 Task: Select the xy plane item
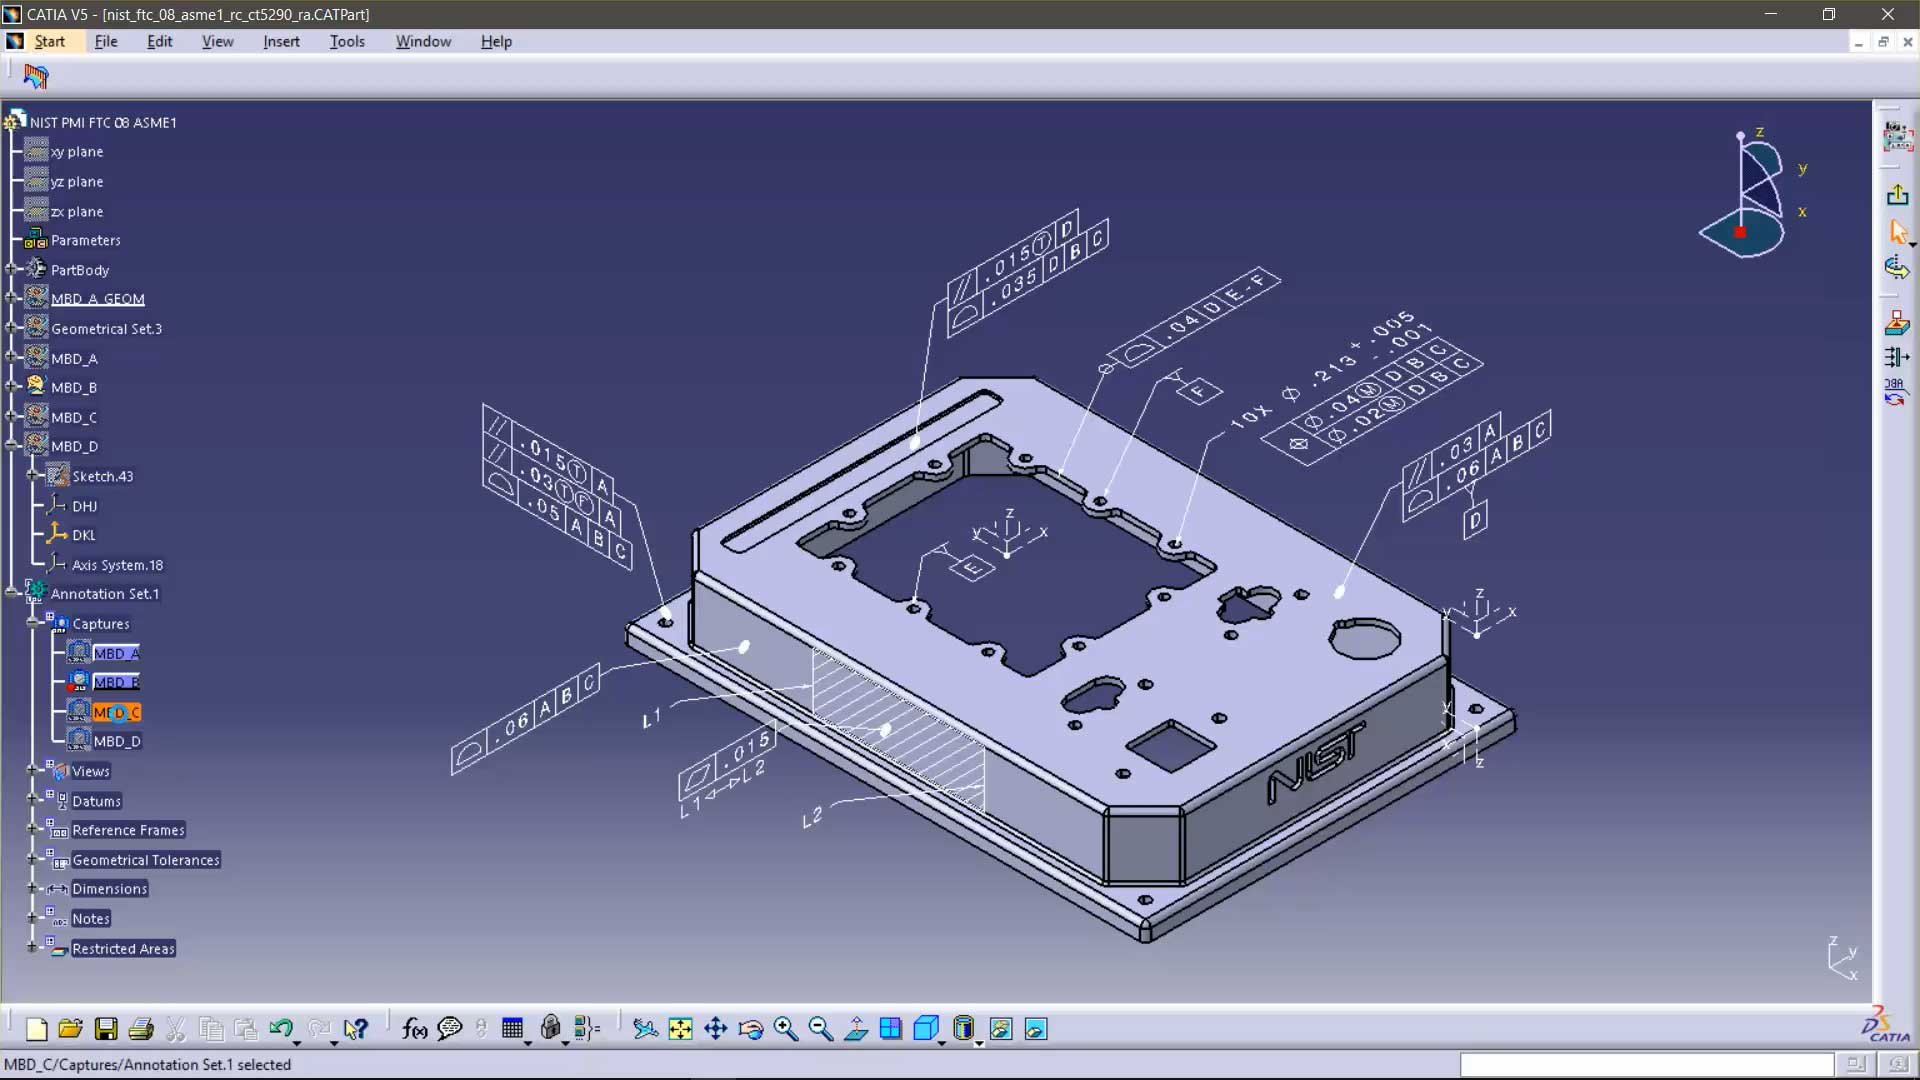76,151
